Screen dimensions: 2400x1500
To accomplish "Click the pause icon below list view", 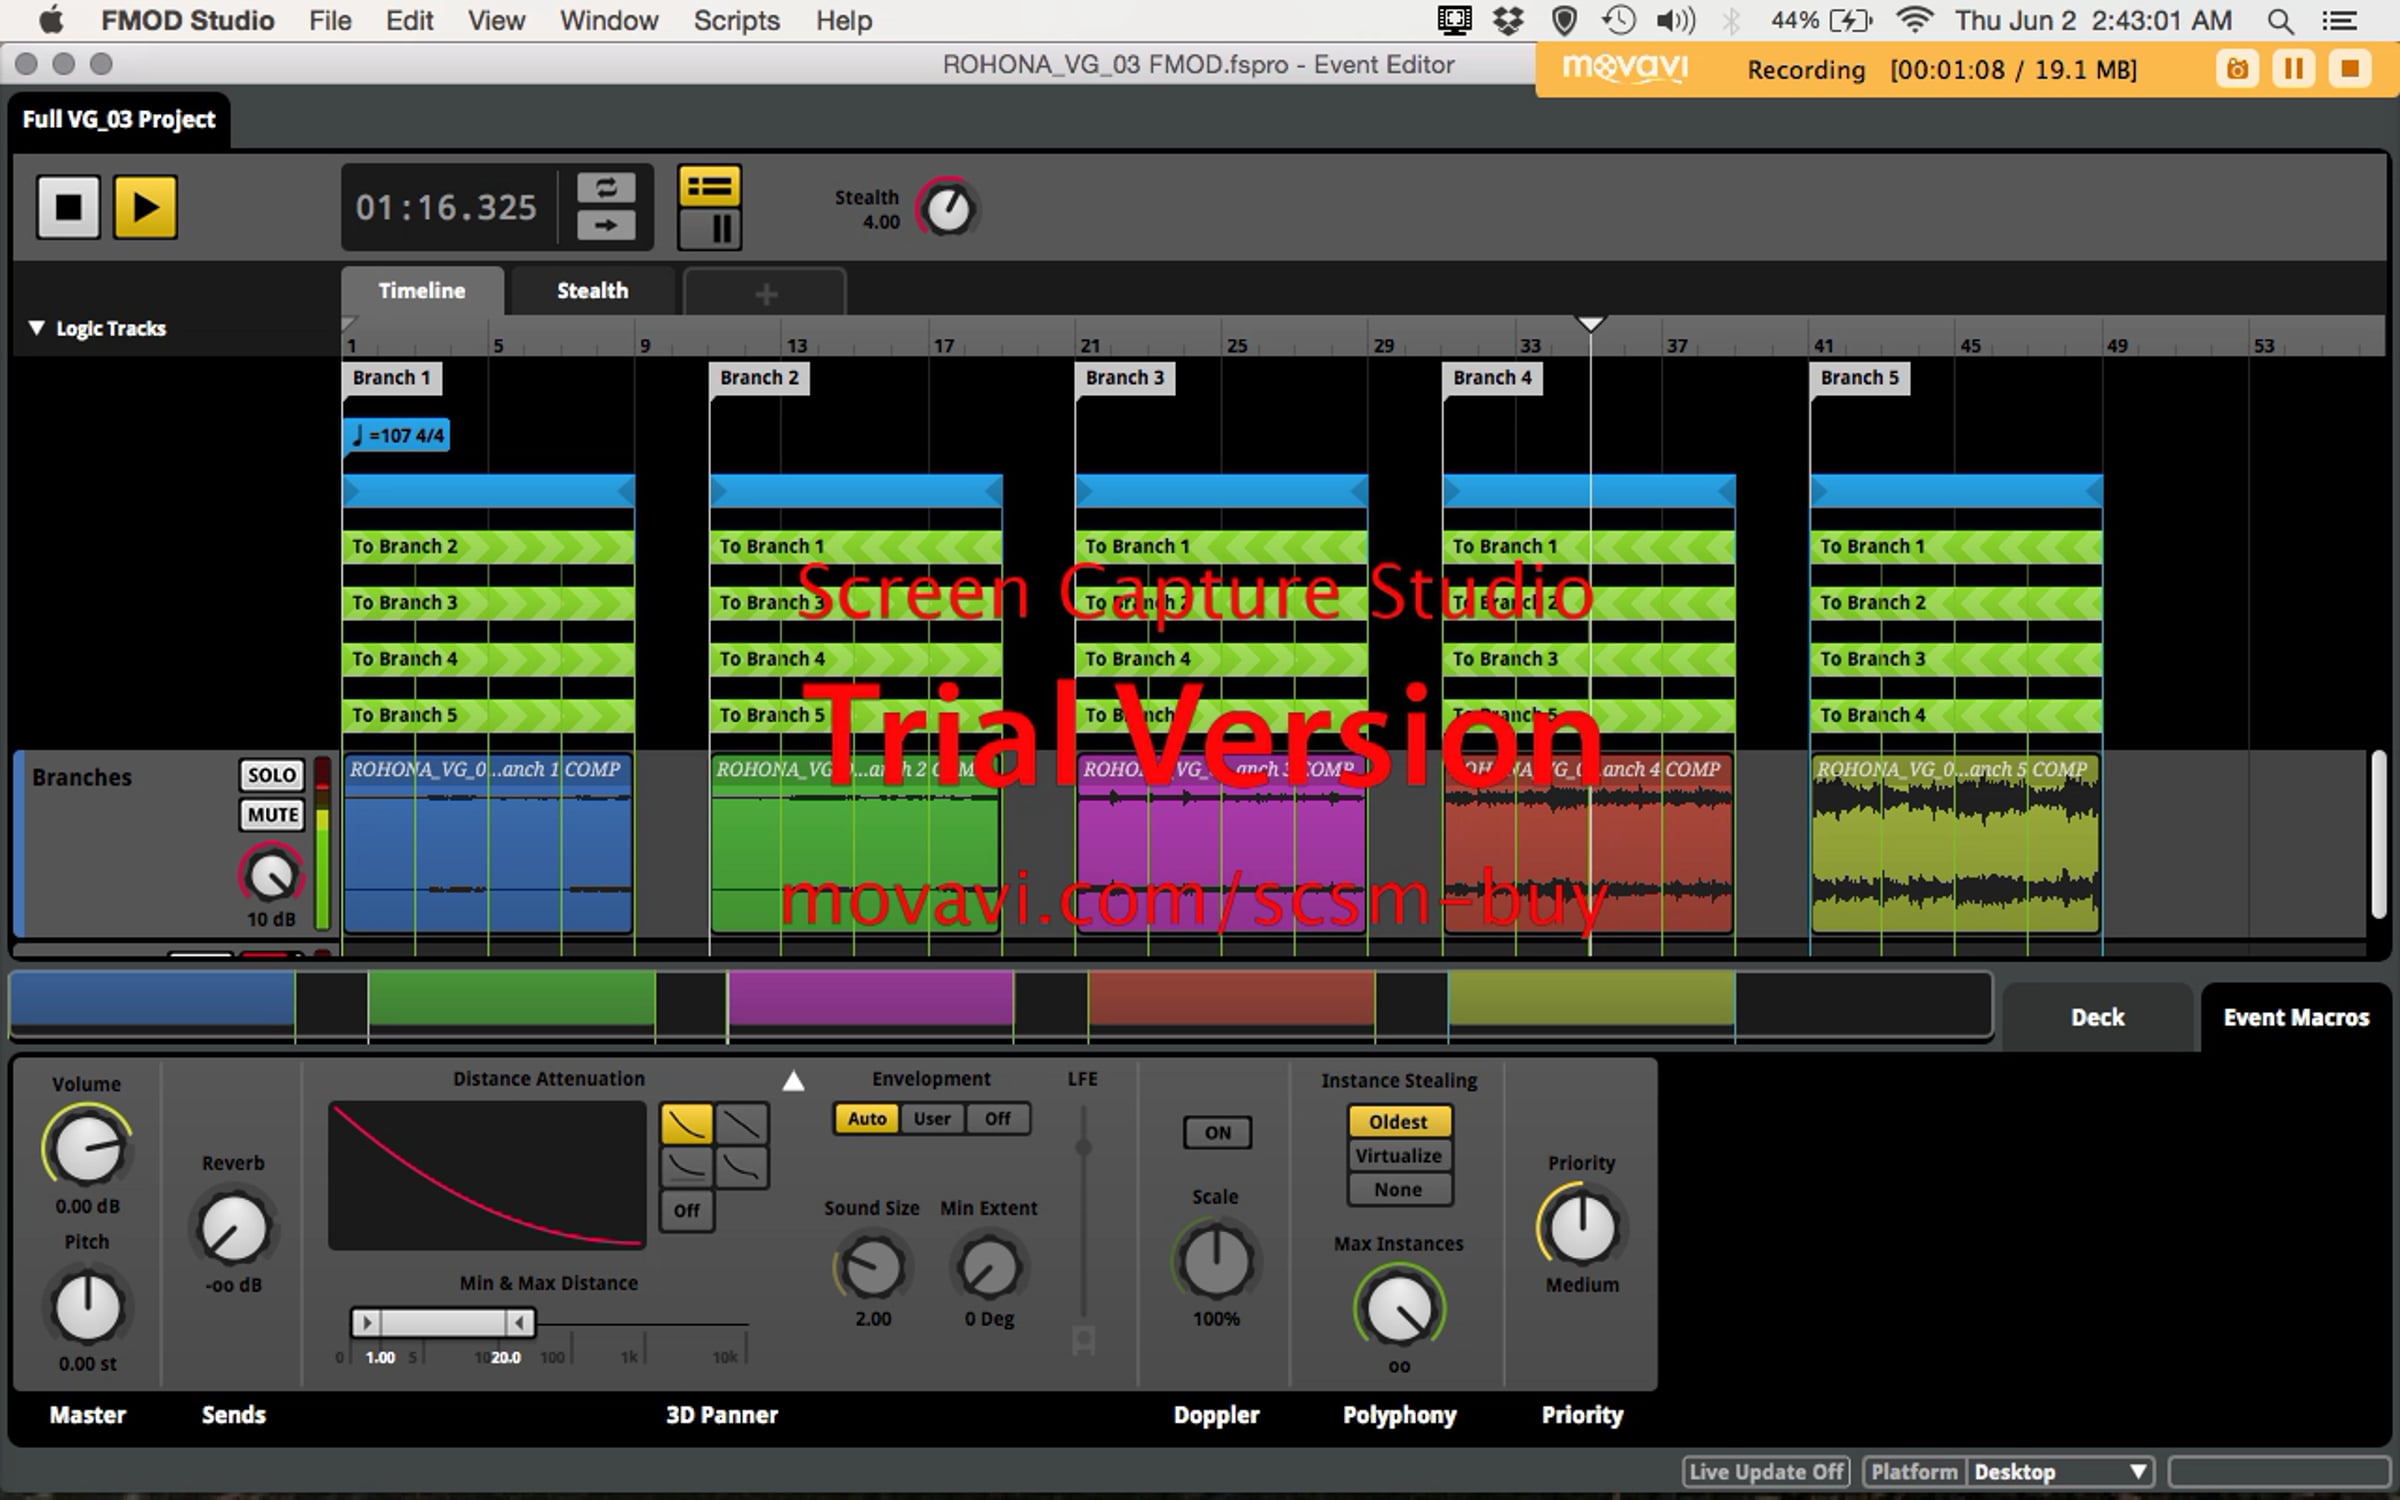I will (x=709, y=229).
